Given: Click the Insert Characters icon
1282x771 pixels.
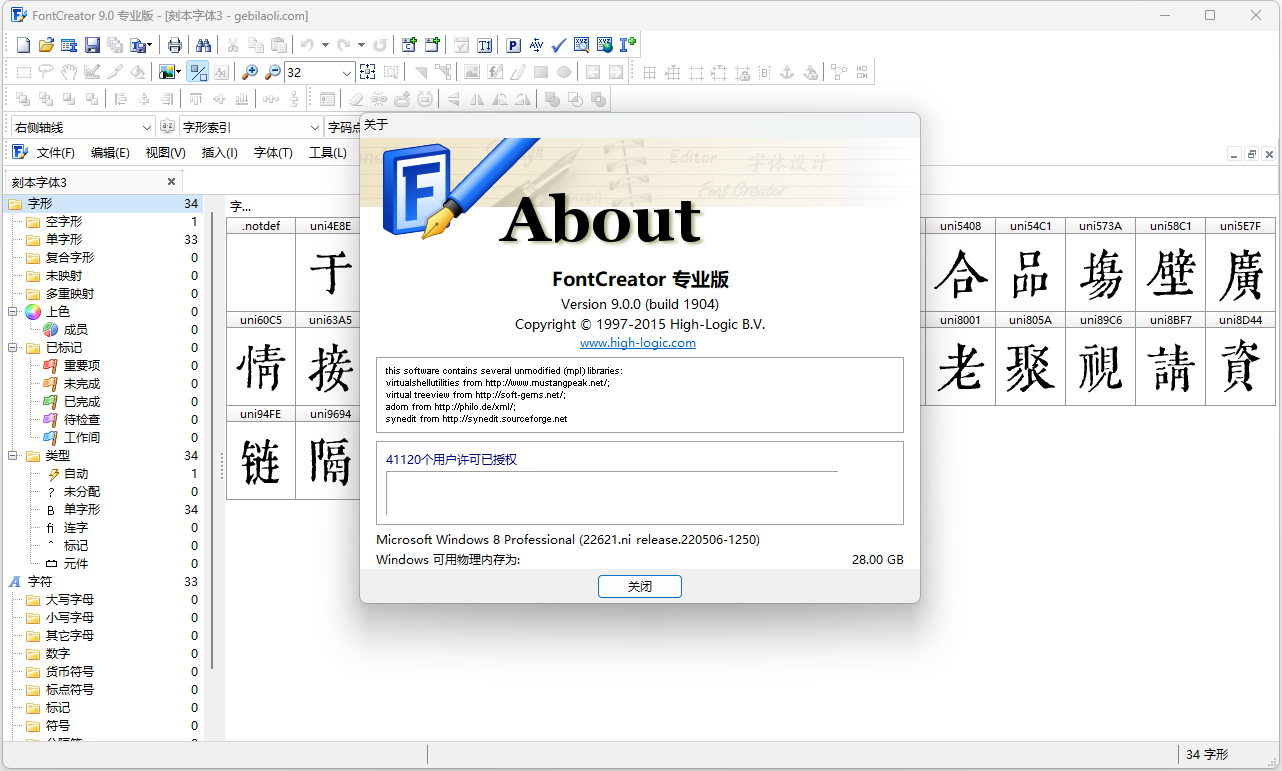Looking at the screenshot, I should (409, 45).
